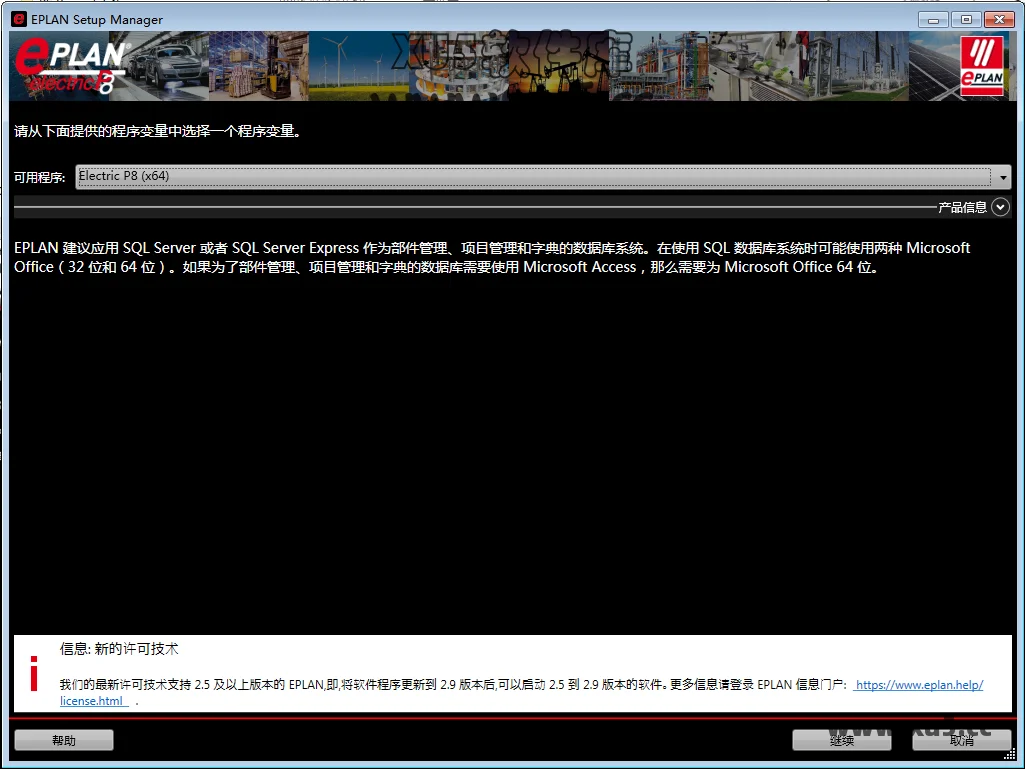This screenshot has height=769, width=1025.
Task: Cancel setup with the 取消 button
Action: pos(961,740)
